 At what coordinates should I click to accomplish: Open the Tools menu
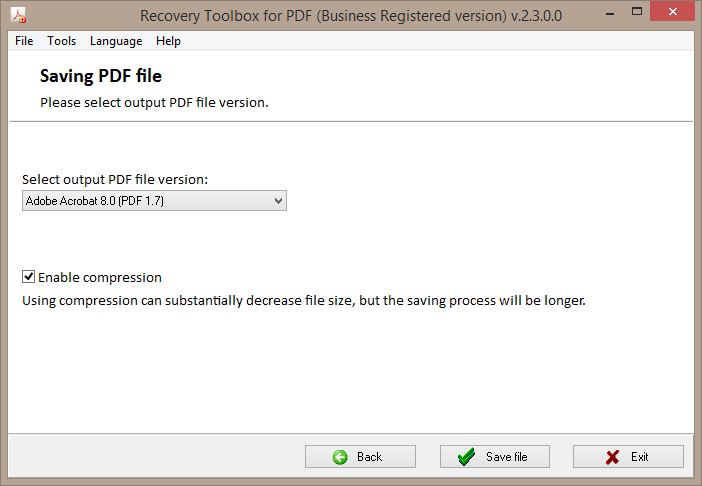click(62, 41)
